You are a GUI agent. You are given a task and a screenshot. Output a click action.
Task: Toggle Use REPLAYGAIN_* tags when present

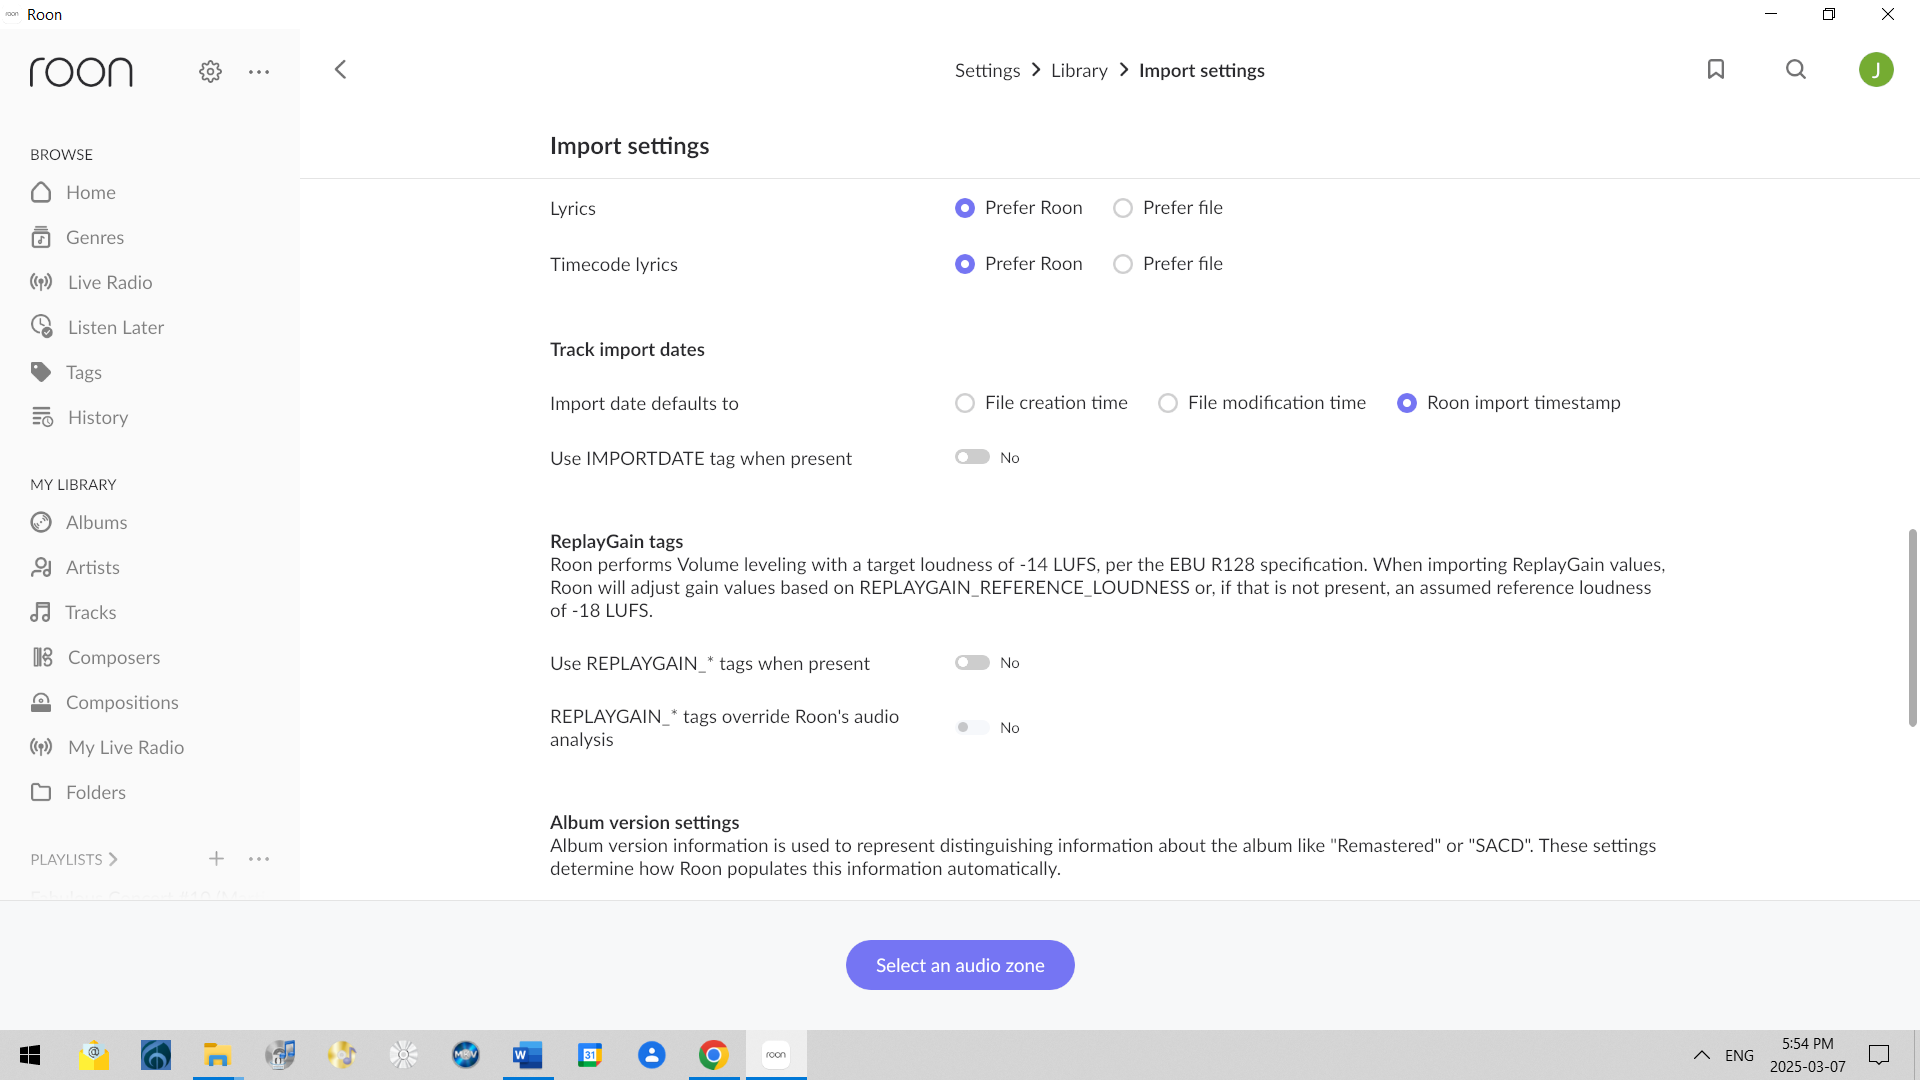coord(972,663)
